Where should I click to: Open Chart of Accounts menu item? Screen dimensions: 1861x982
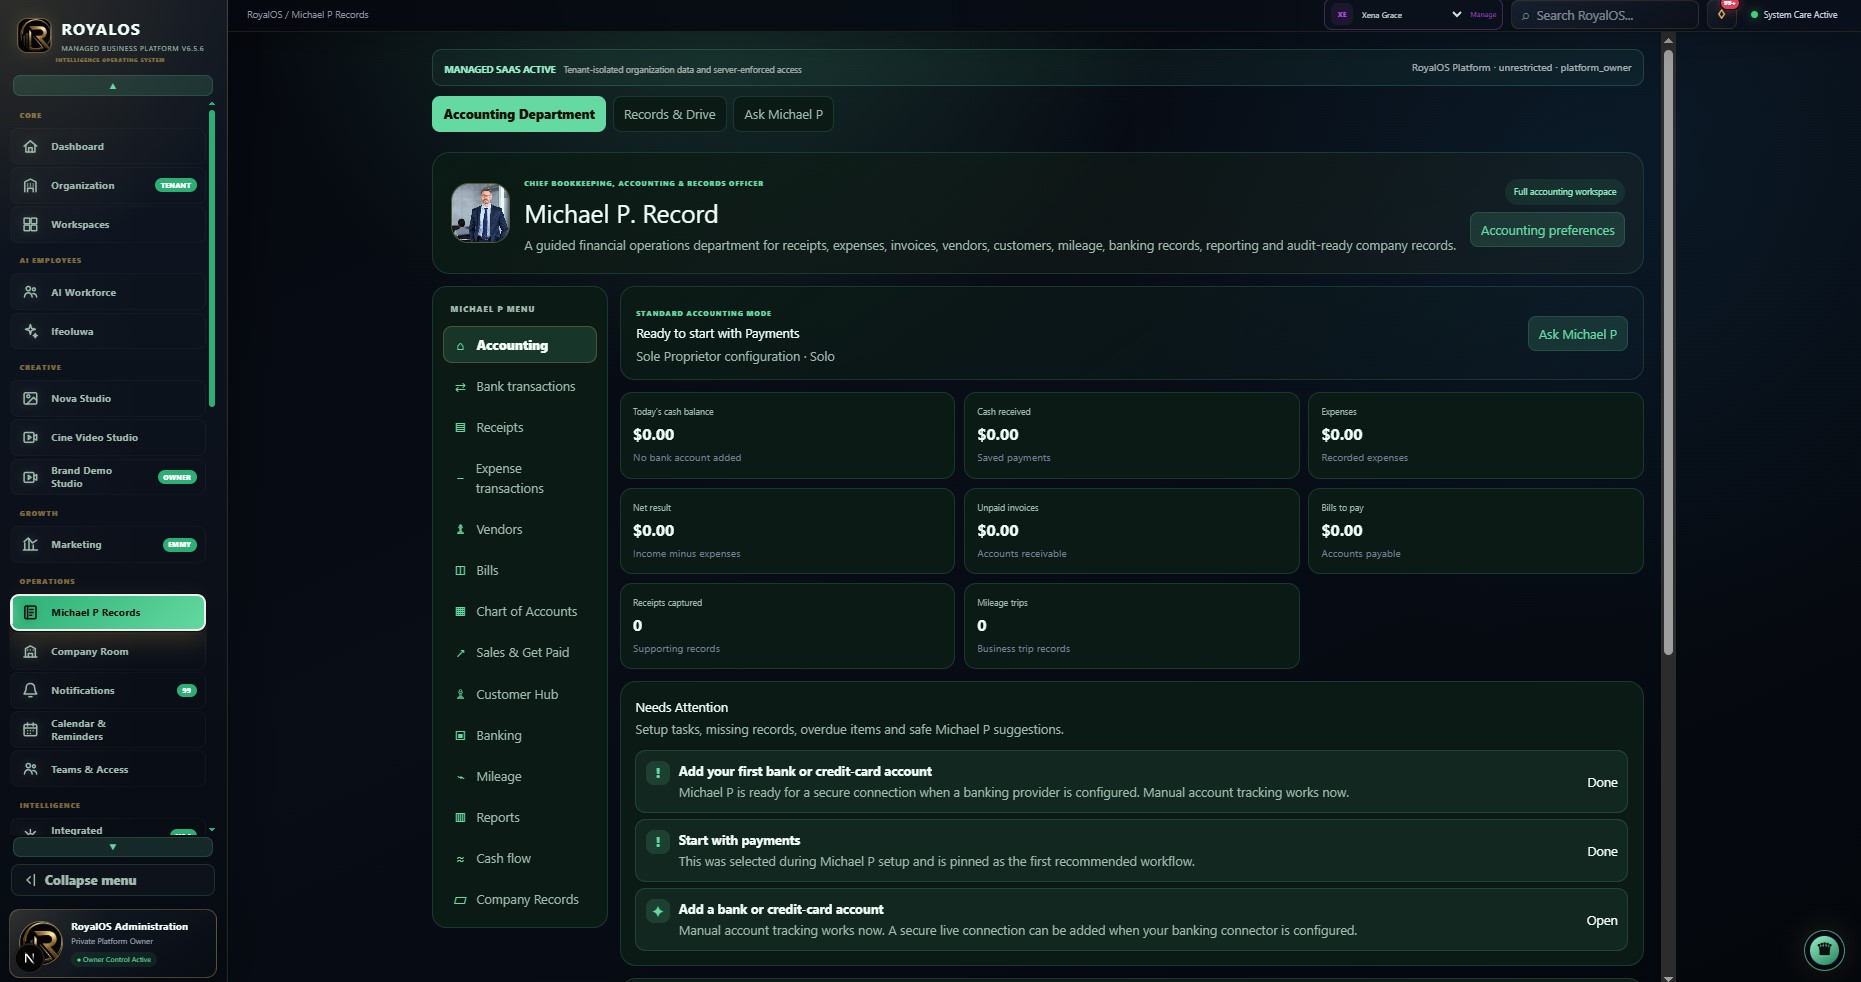(520, 611)
